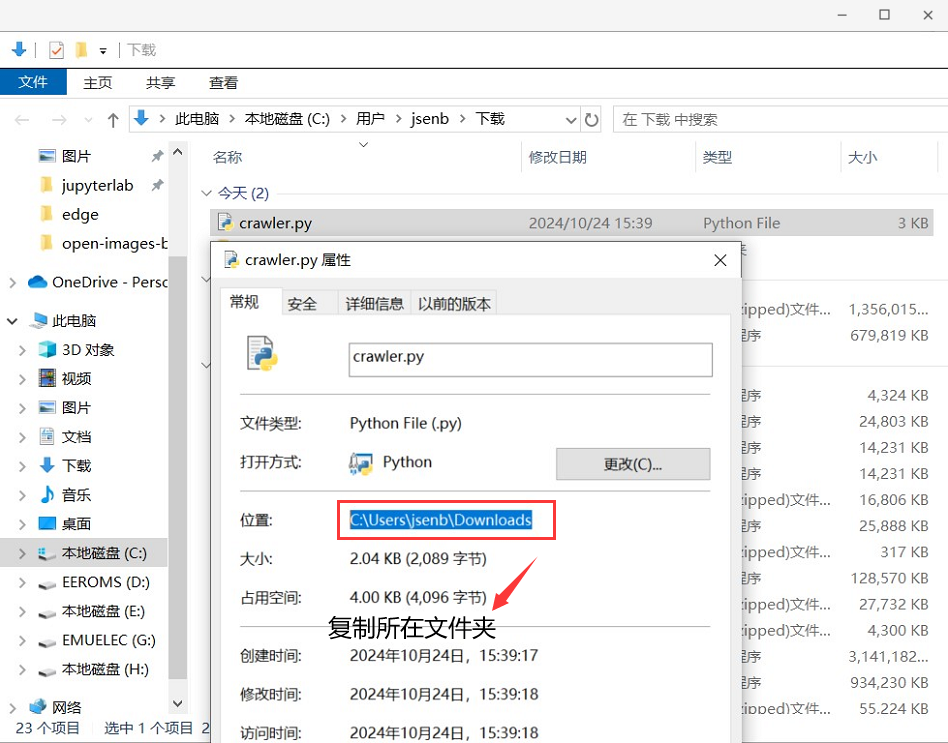Collapse the 此电脑 tree node
Screen dimensions: 948x743
click(13, 321)
